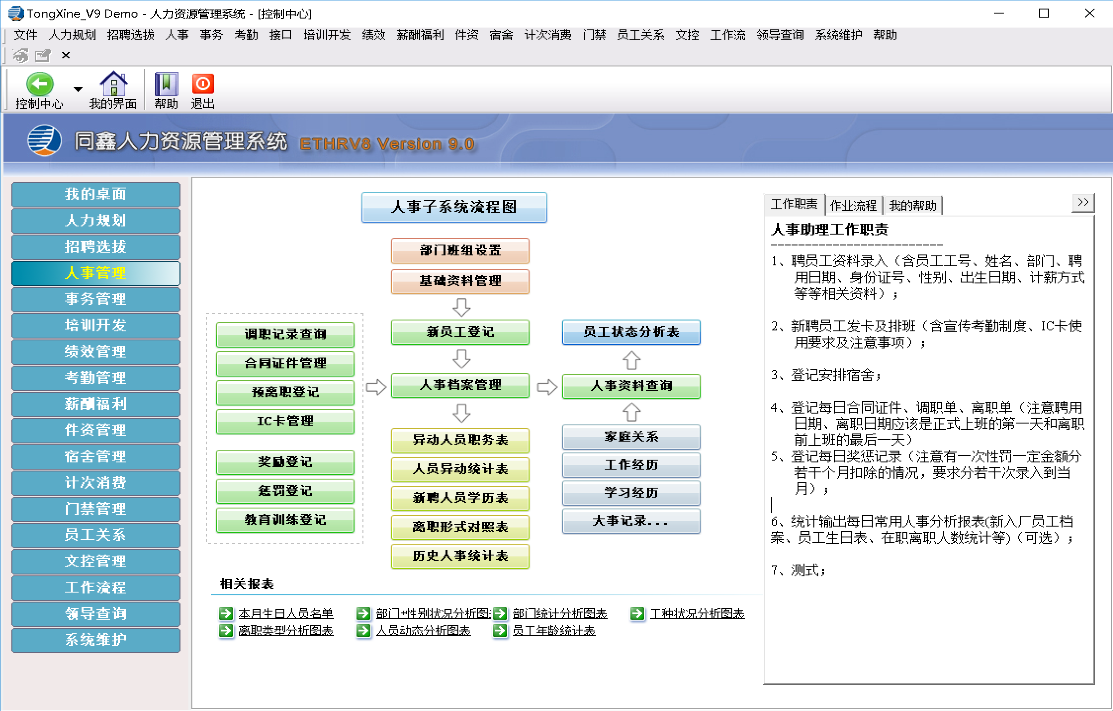Screen dimensions: 1113x711
Task: Switch to the 作业流程 tab
Action: click(853, 205)
